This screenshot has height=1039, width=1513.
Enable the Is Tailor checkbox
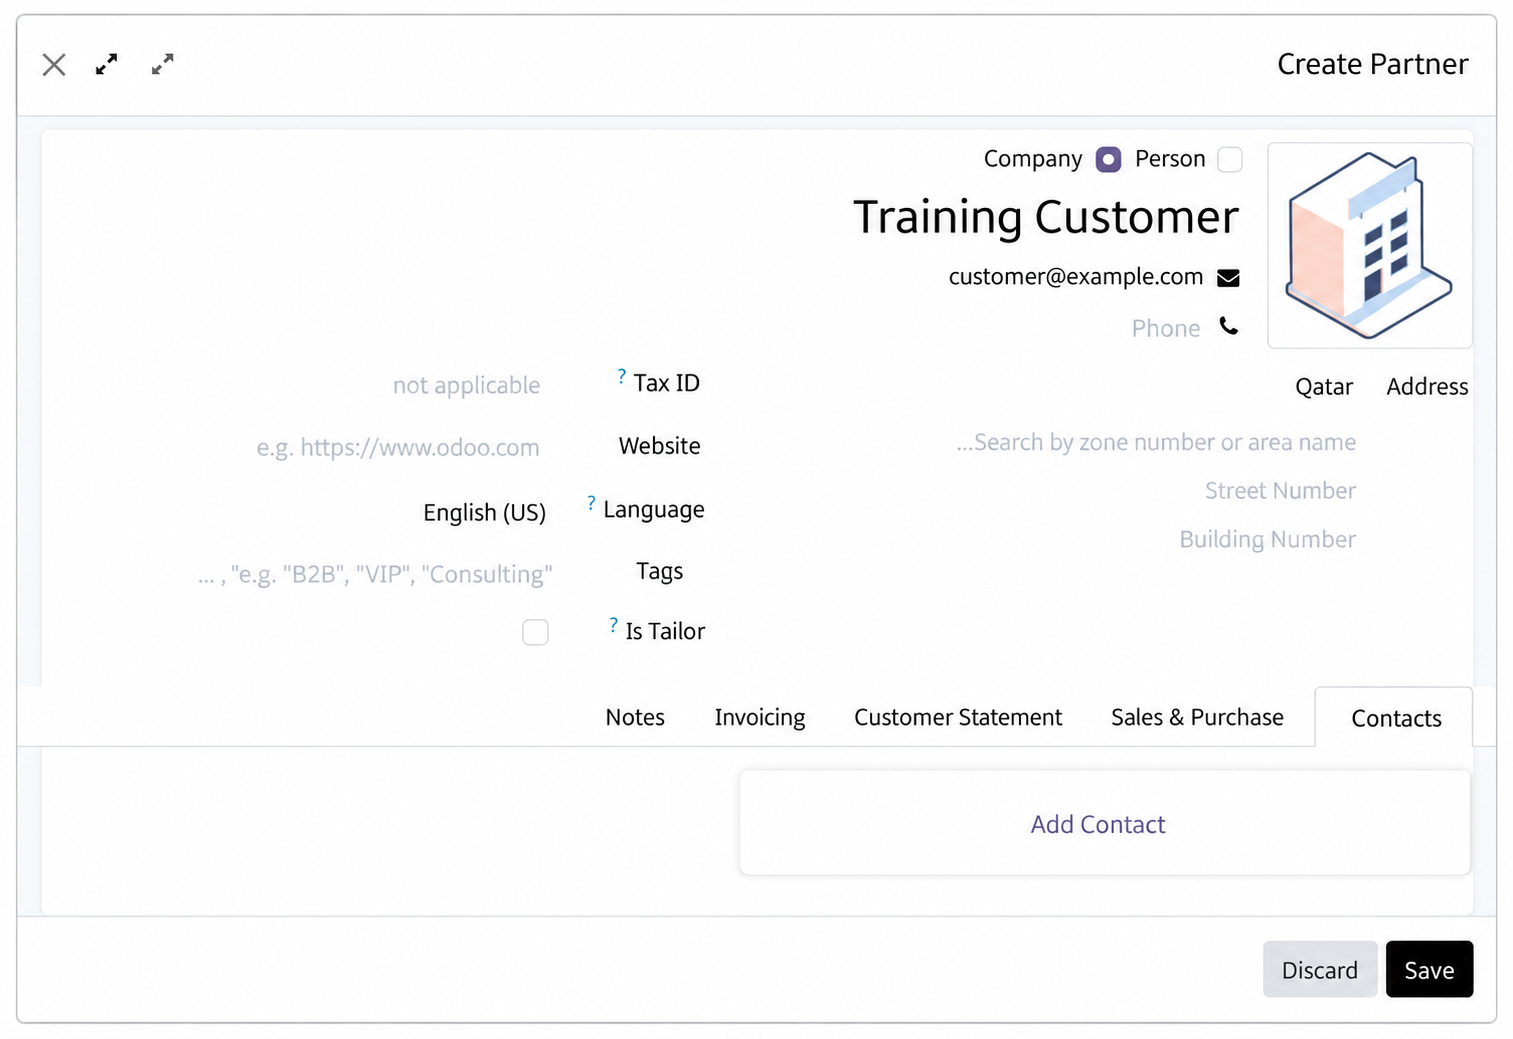(x=535, y=632)
